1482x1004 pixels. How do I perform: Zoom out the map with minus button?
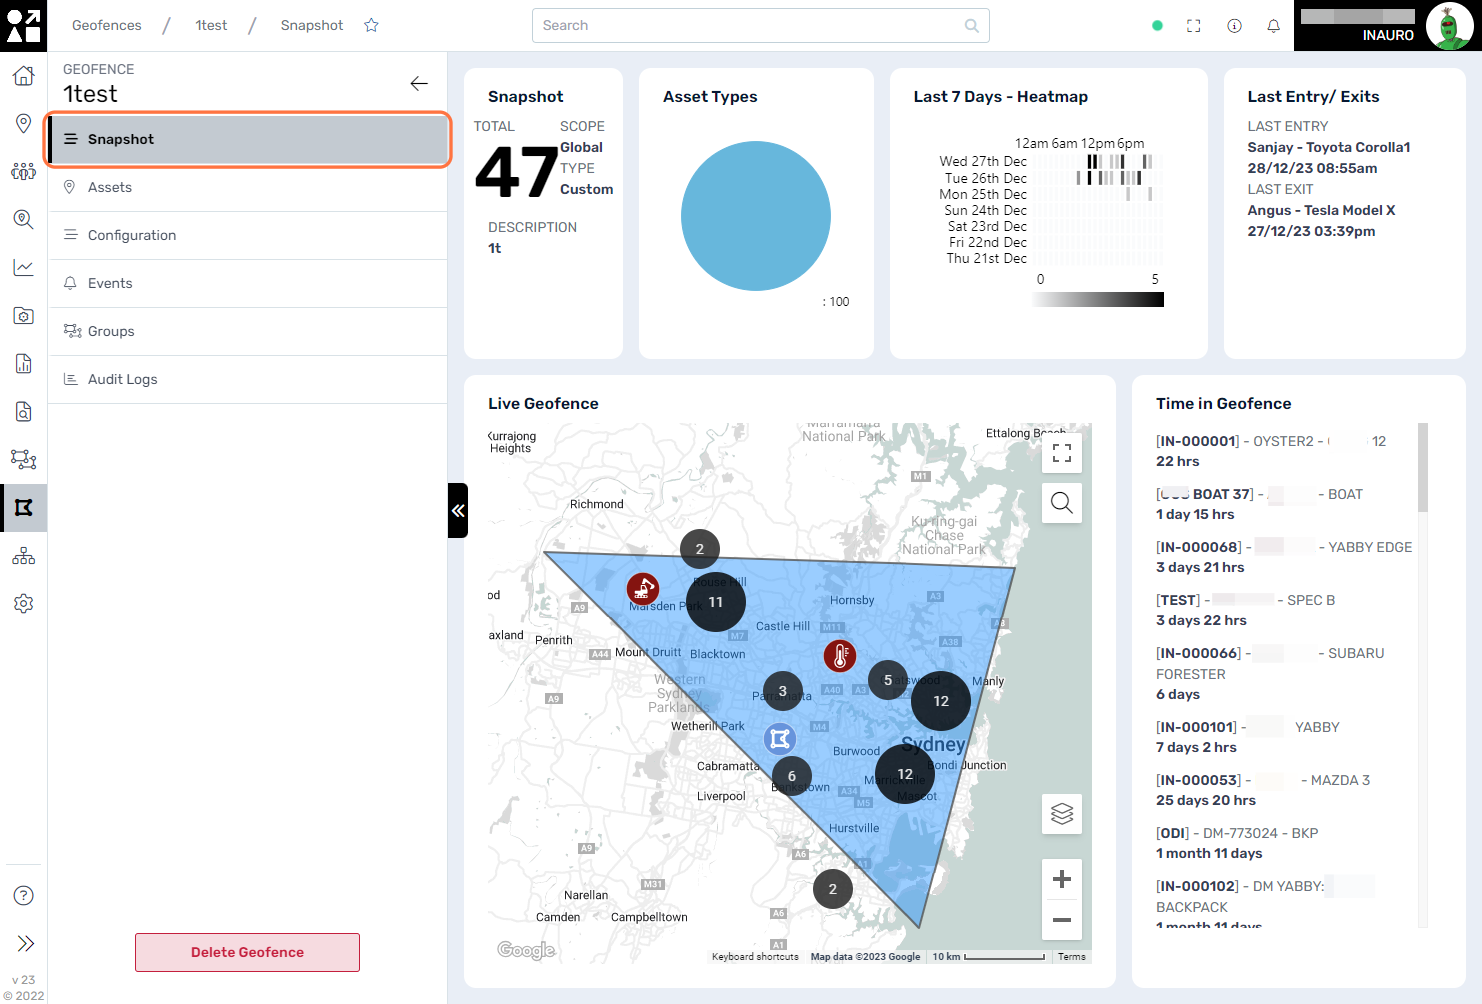(1062, 920)
